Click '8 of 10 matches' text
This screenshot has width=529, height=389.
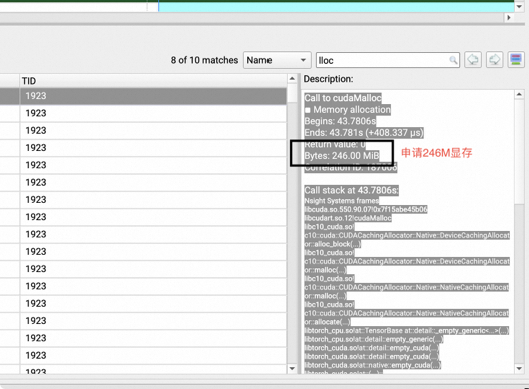[x=204, y=60]
